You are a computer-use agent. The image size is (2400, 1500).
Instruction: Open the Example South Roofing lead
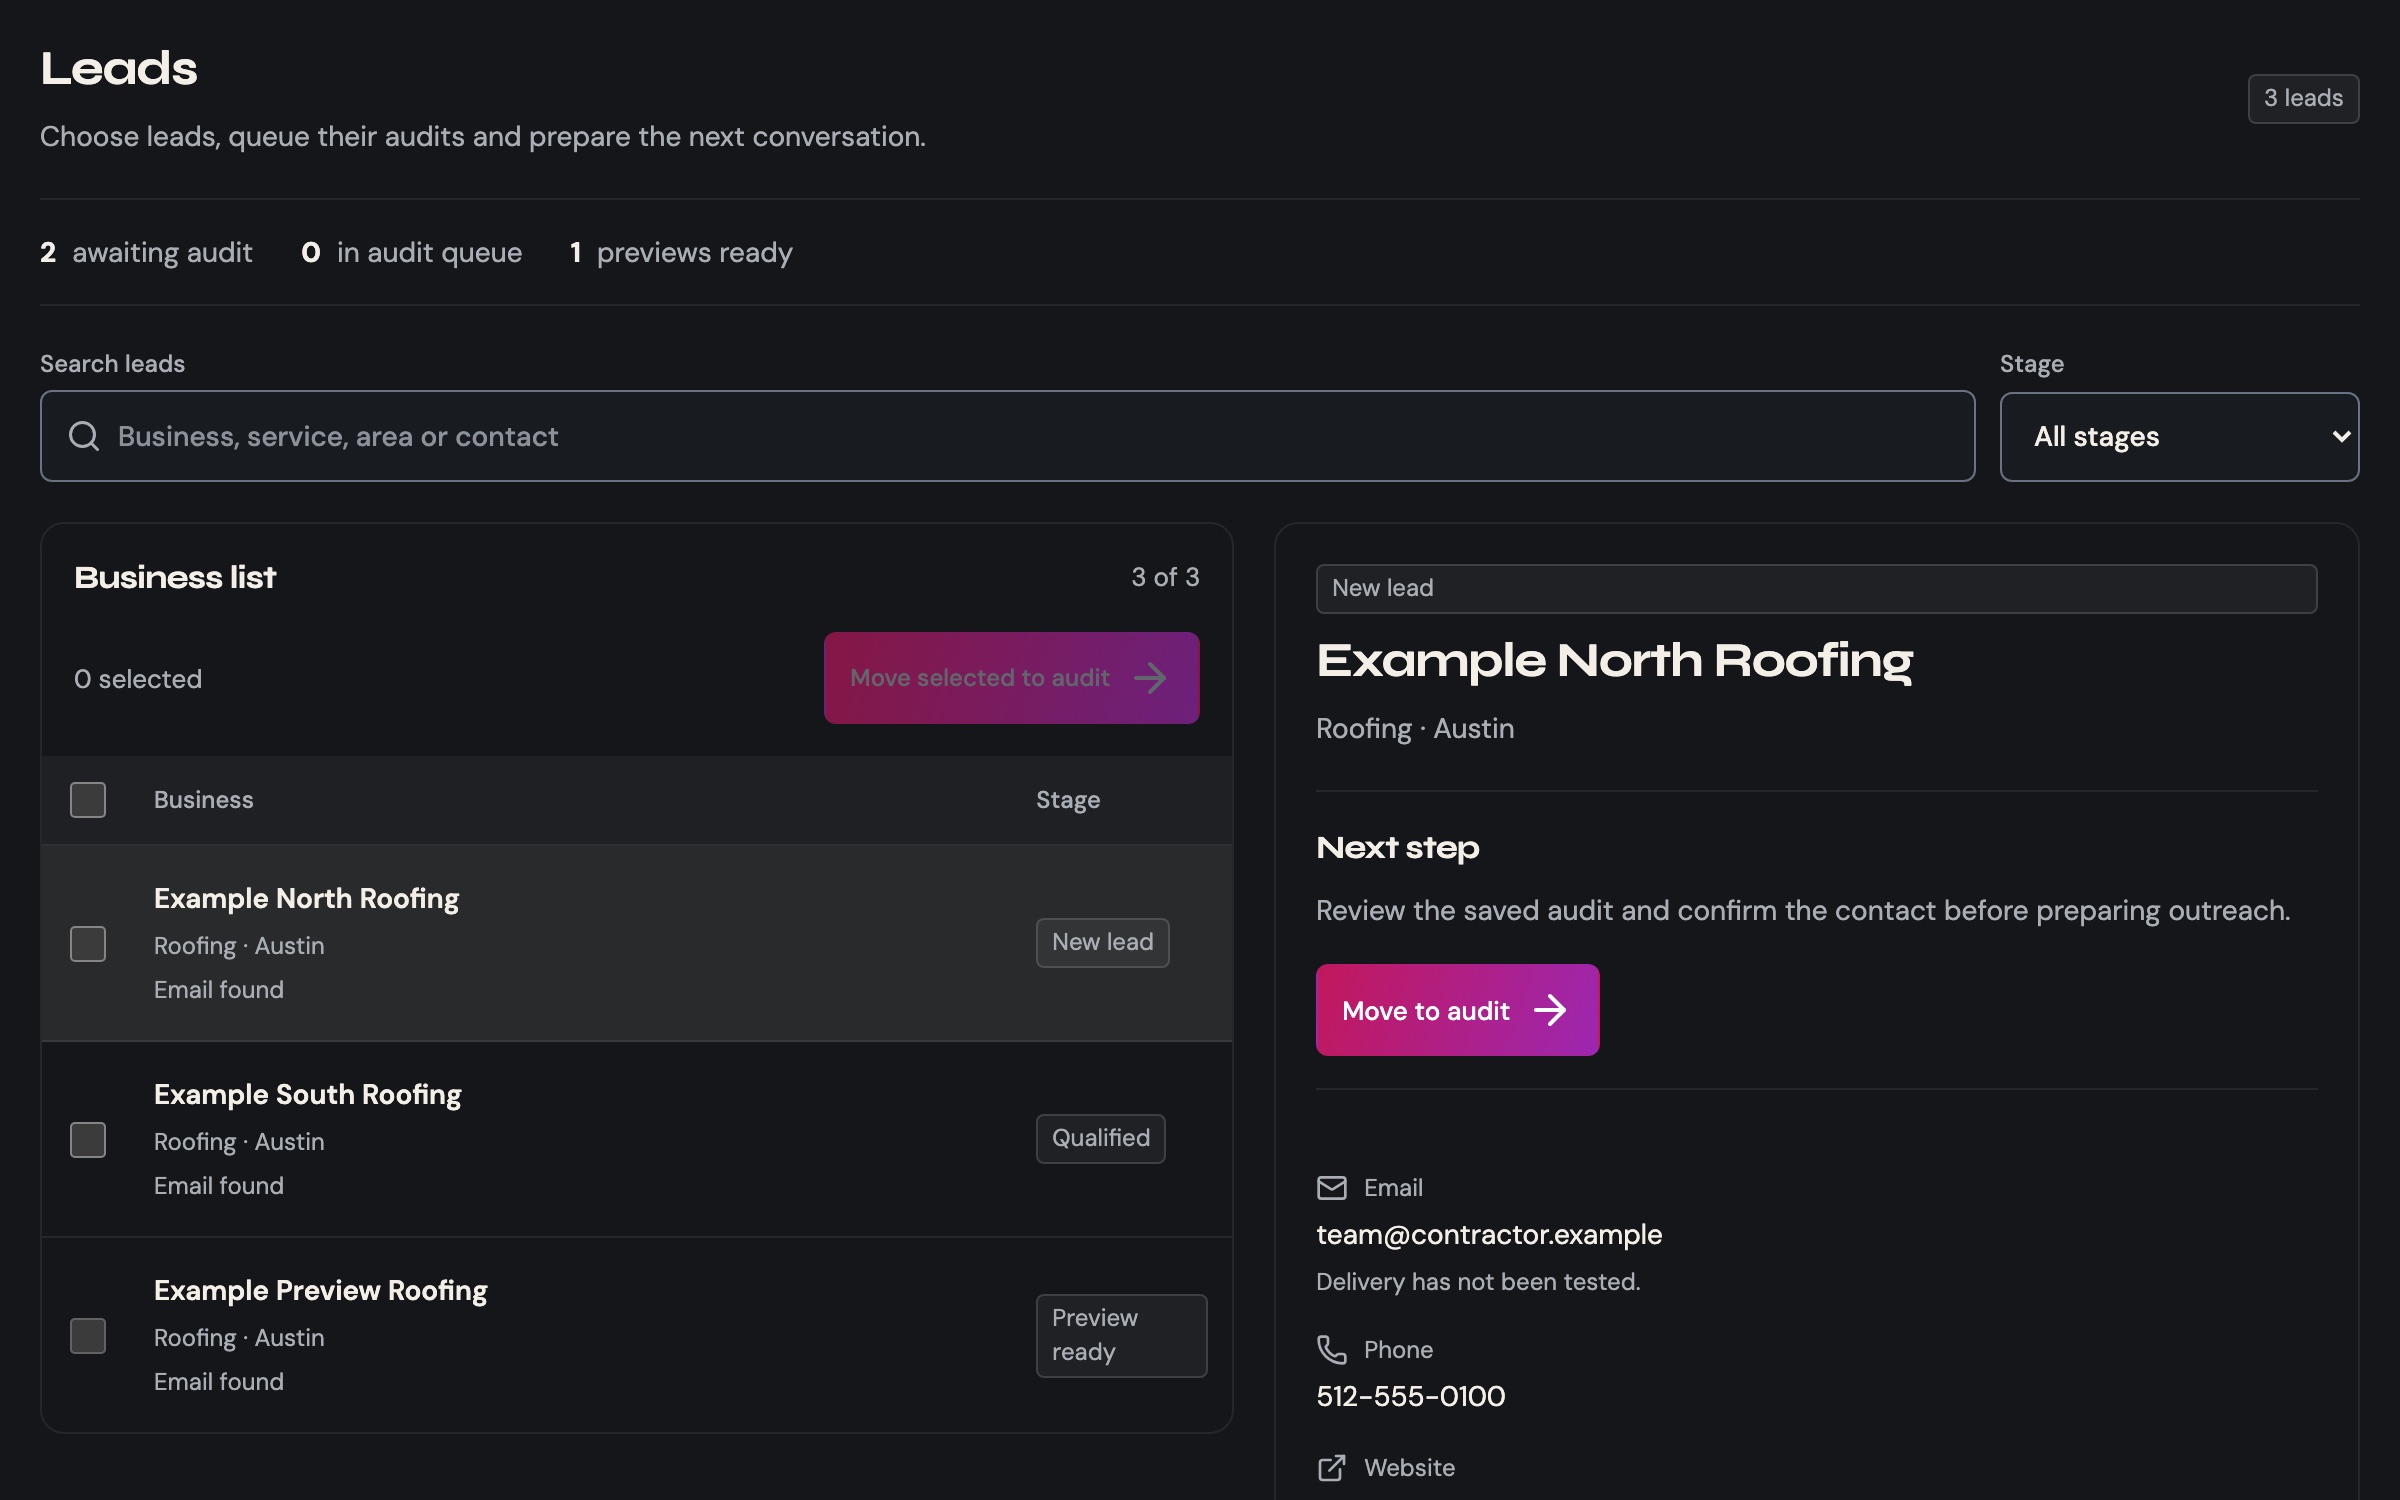click(x=307, y=1094)
